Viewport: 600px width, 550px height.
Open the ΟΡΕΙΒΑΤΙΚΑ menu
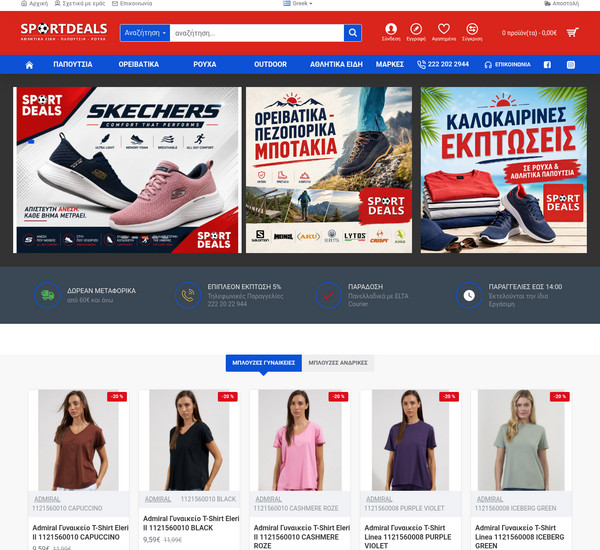click(139, 64)
